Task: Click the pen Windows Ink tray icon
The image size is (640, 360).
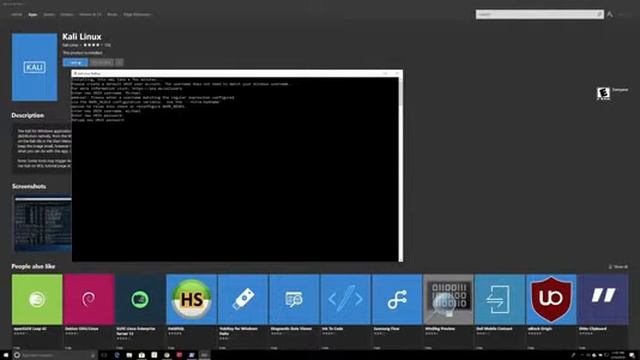Action: (573, 355)
